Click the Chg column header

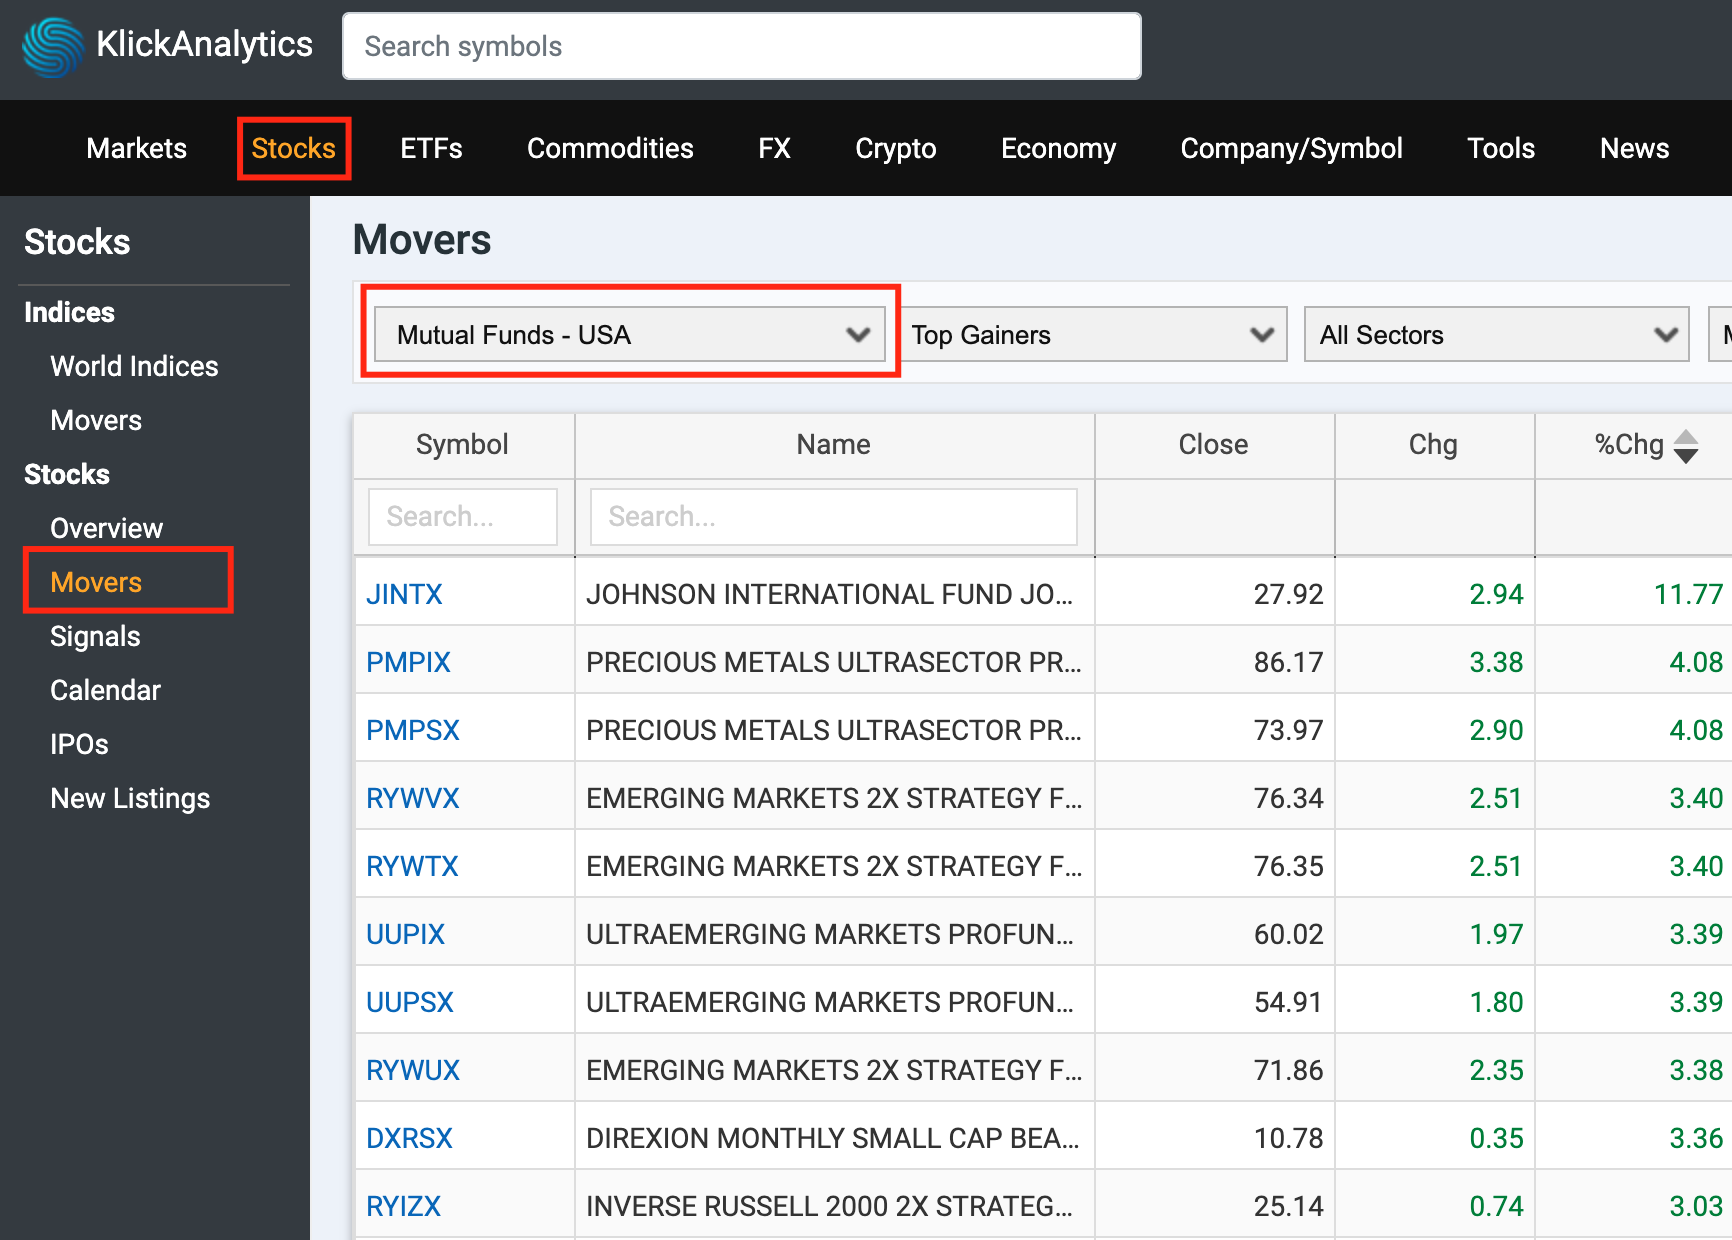pos(1433,445)
